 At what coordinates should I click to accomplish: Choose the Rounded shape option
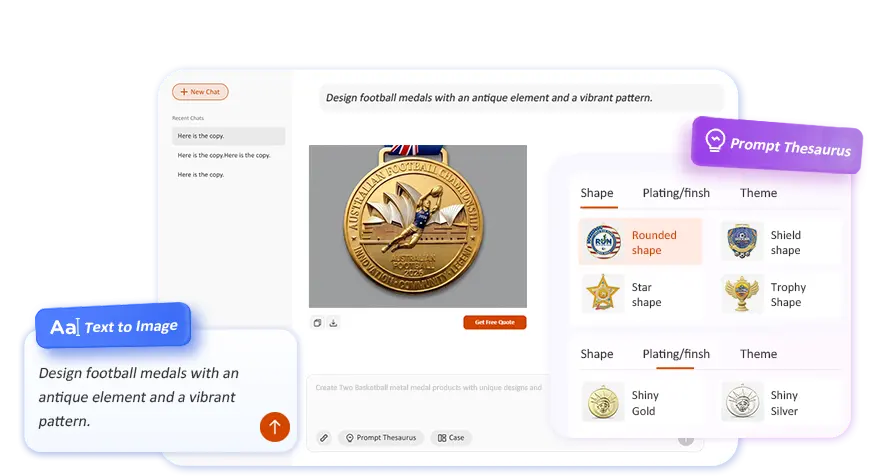coord(640,242)
